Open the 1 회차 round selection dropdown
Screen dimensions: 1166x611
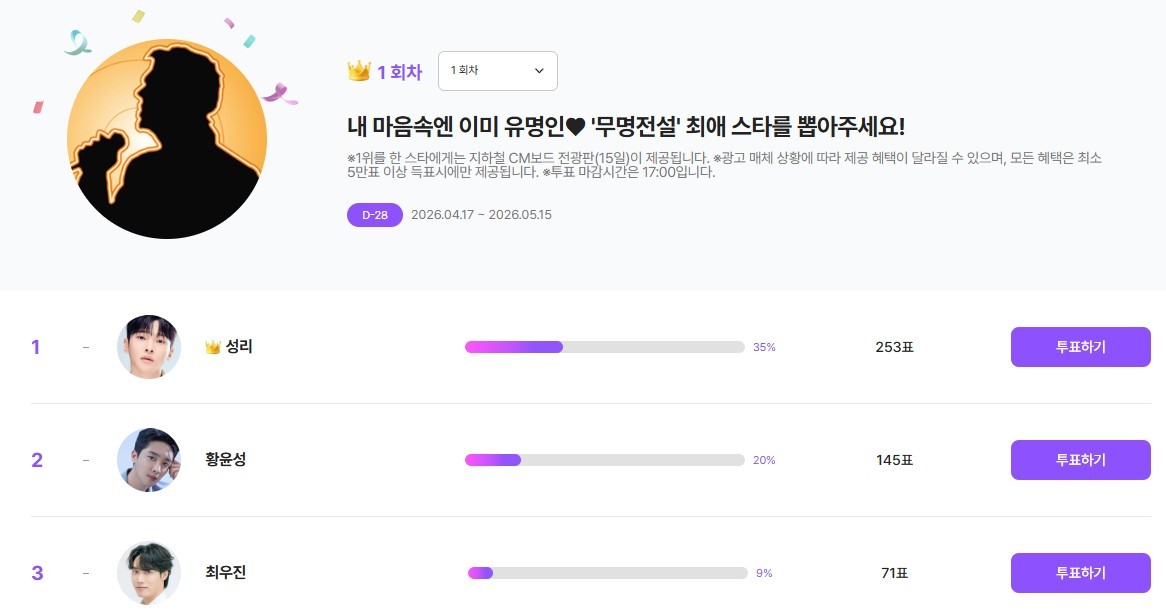[497, 71]
